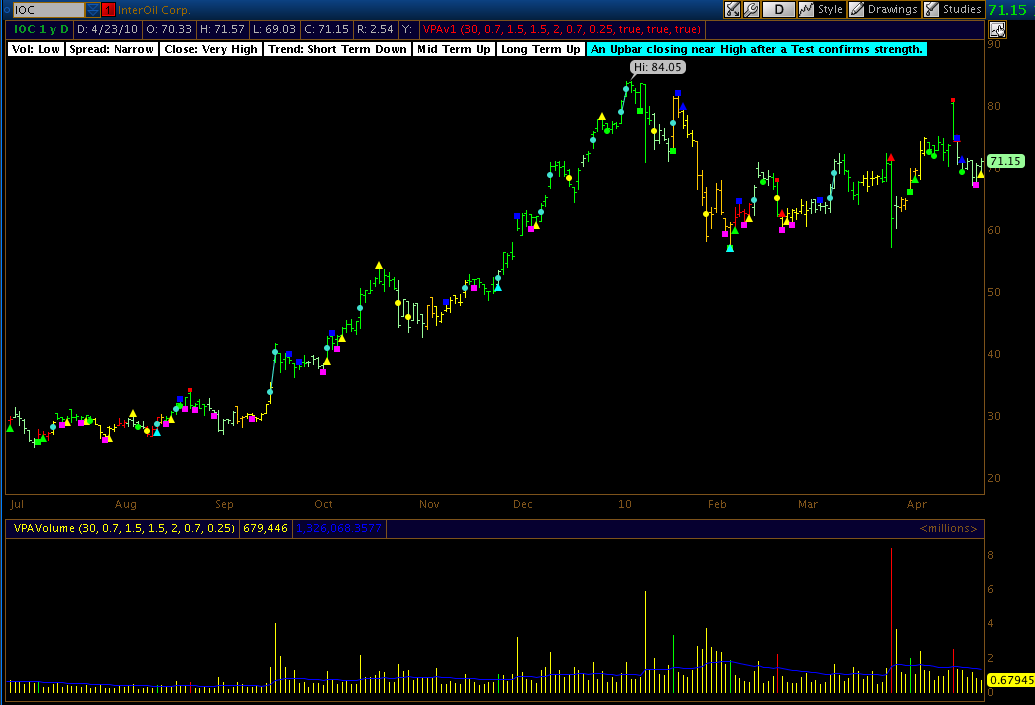Click the yellow 0.67945 volume axis tag

(1011, 680)
